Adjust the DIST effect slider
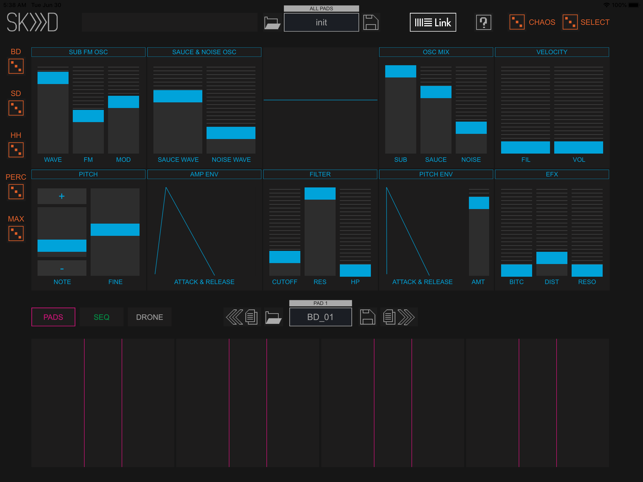Screen dimensions: 643x482 (552, 232)
